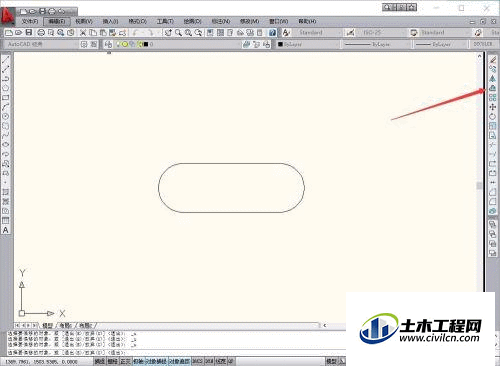Select the Polyline tool

tap(6, 79)
